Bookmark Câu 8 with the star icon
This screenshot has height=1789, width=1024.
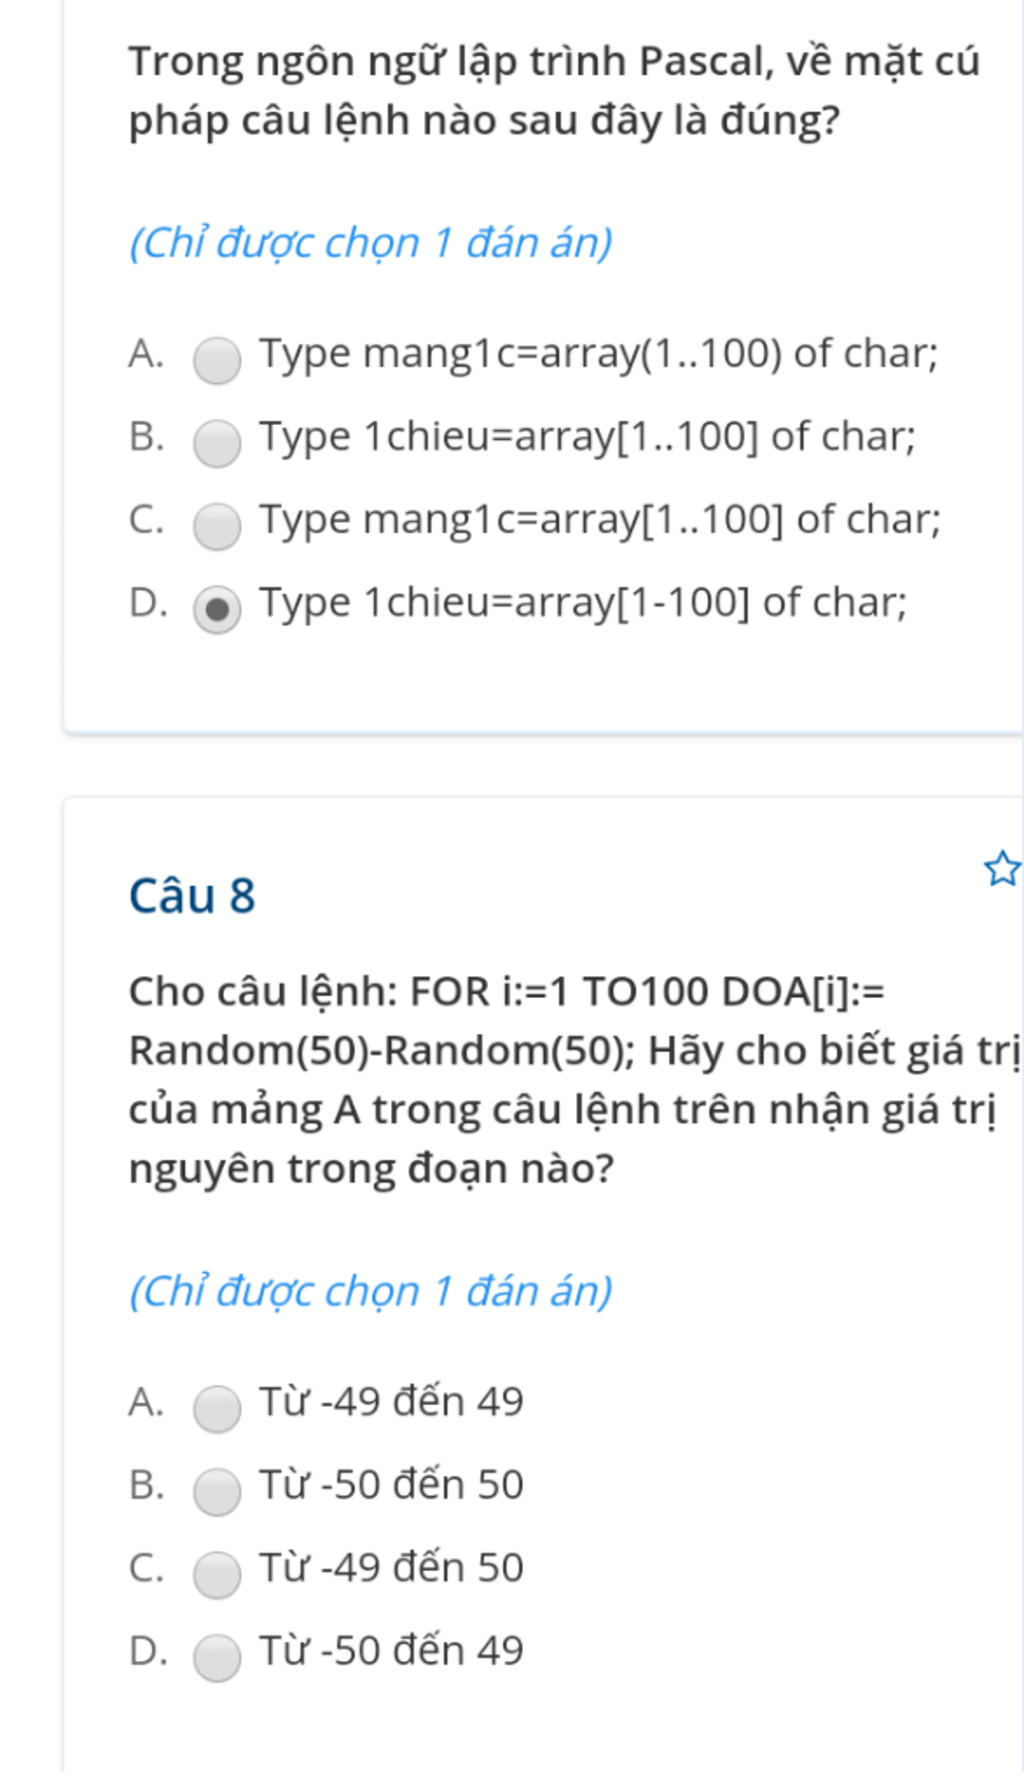[x=1002, y=868]
